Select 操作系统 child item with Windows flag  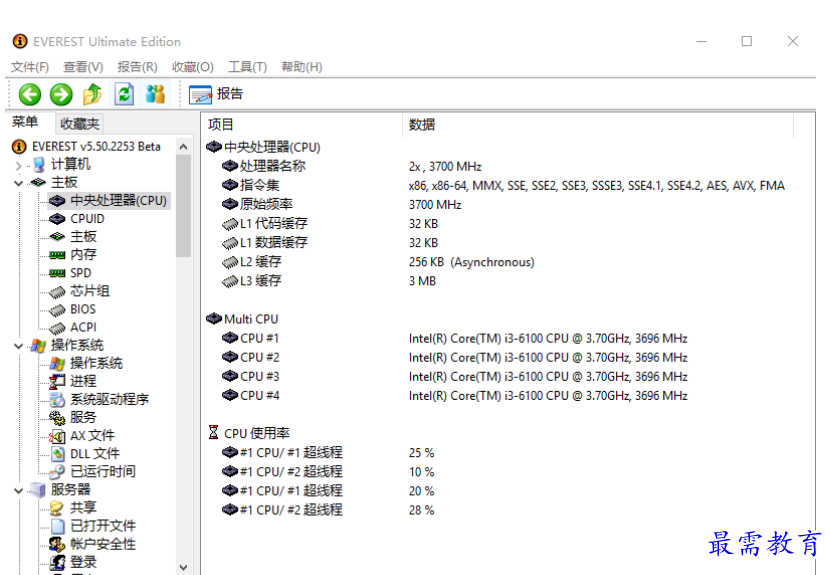point(86,363)
